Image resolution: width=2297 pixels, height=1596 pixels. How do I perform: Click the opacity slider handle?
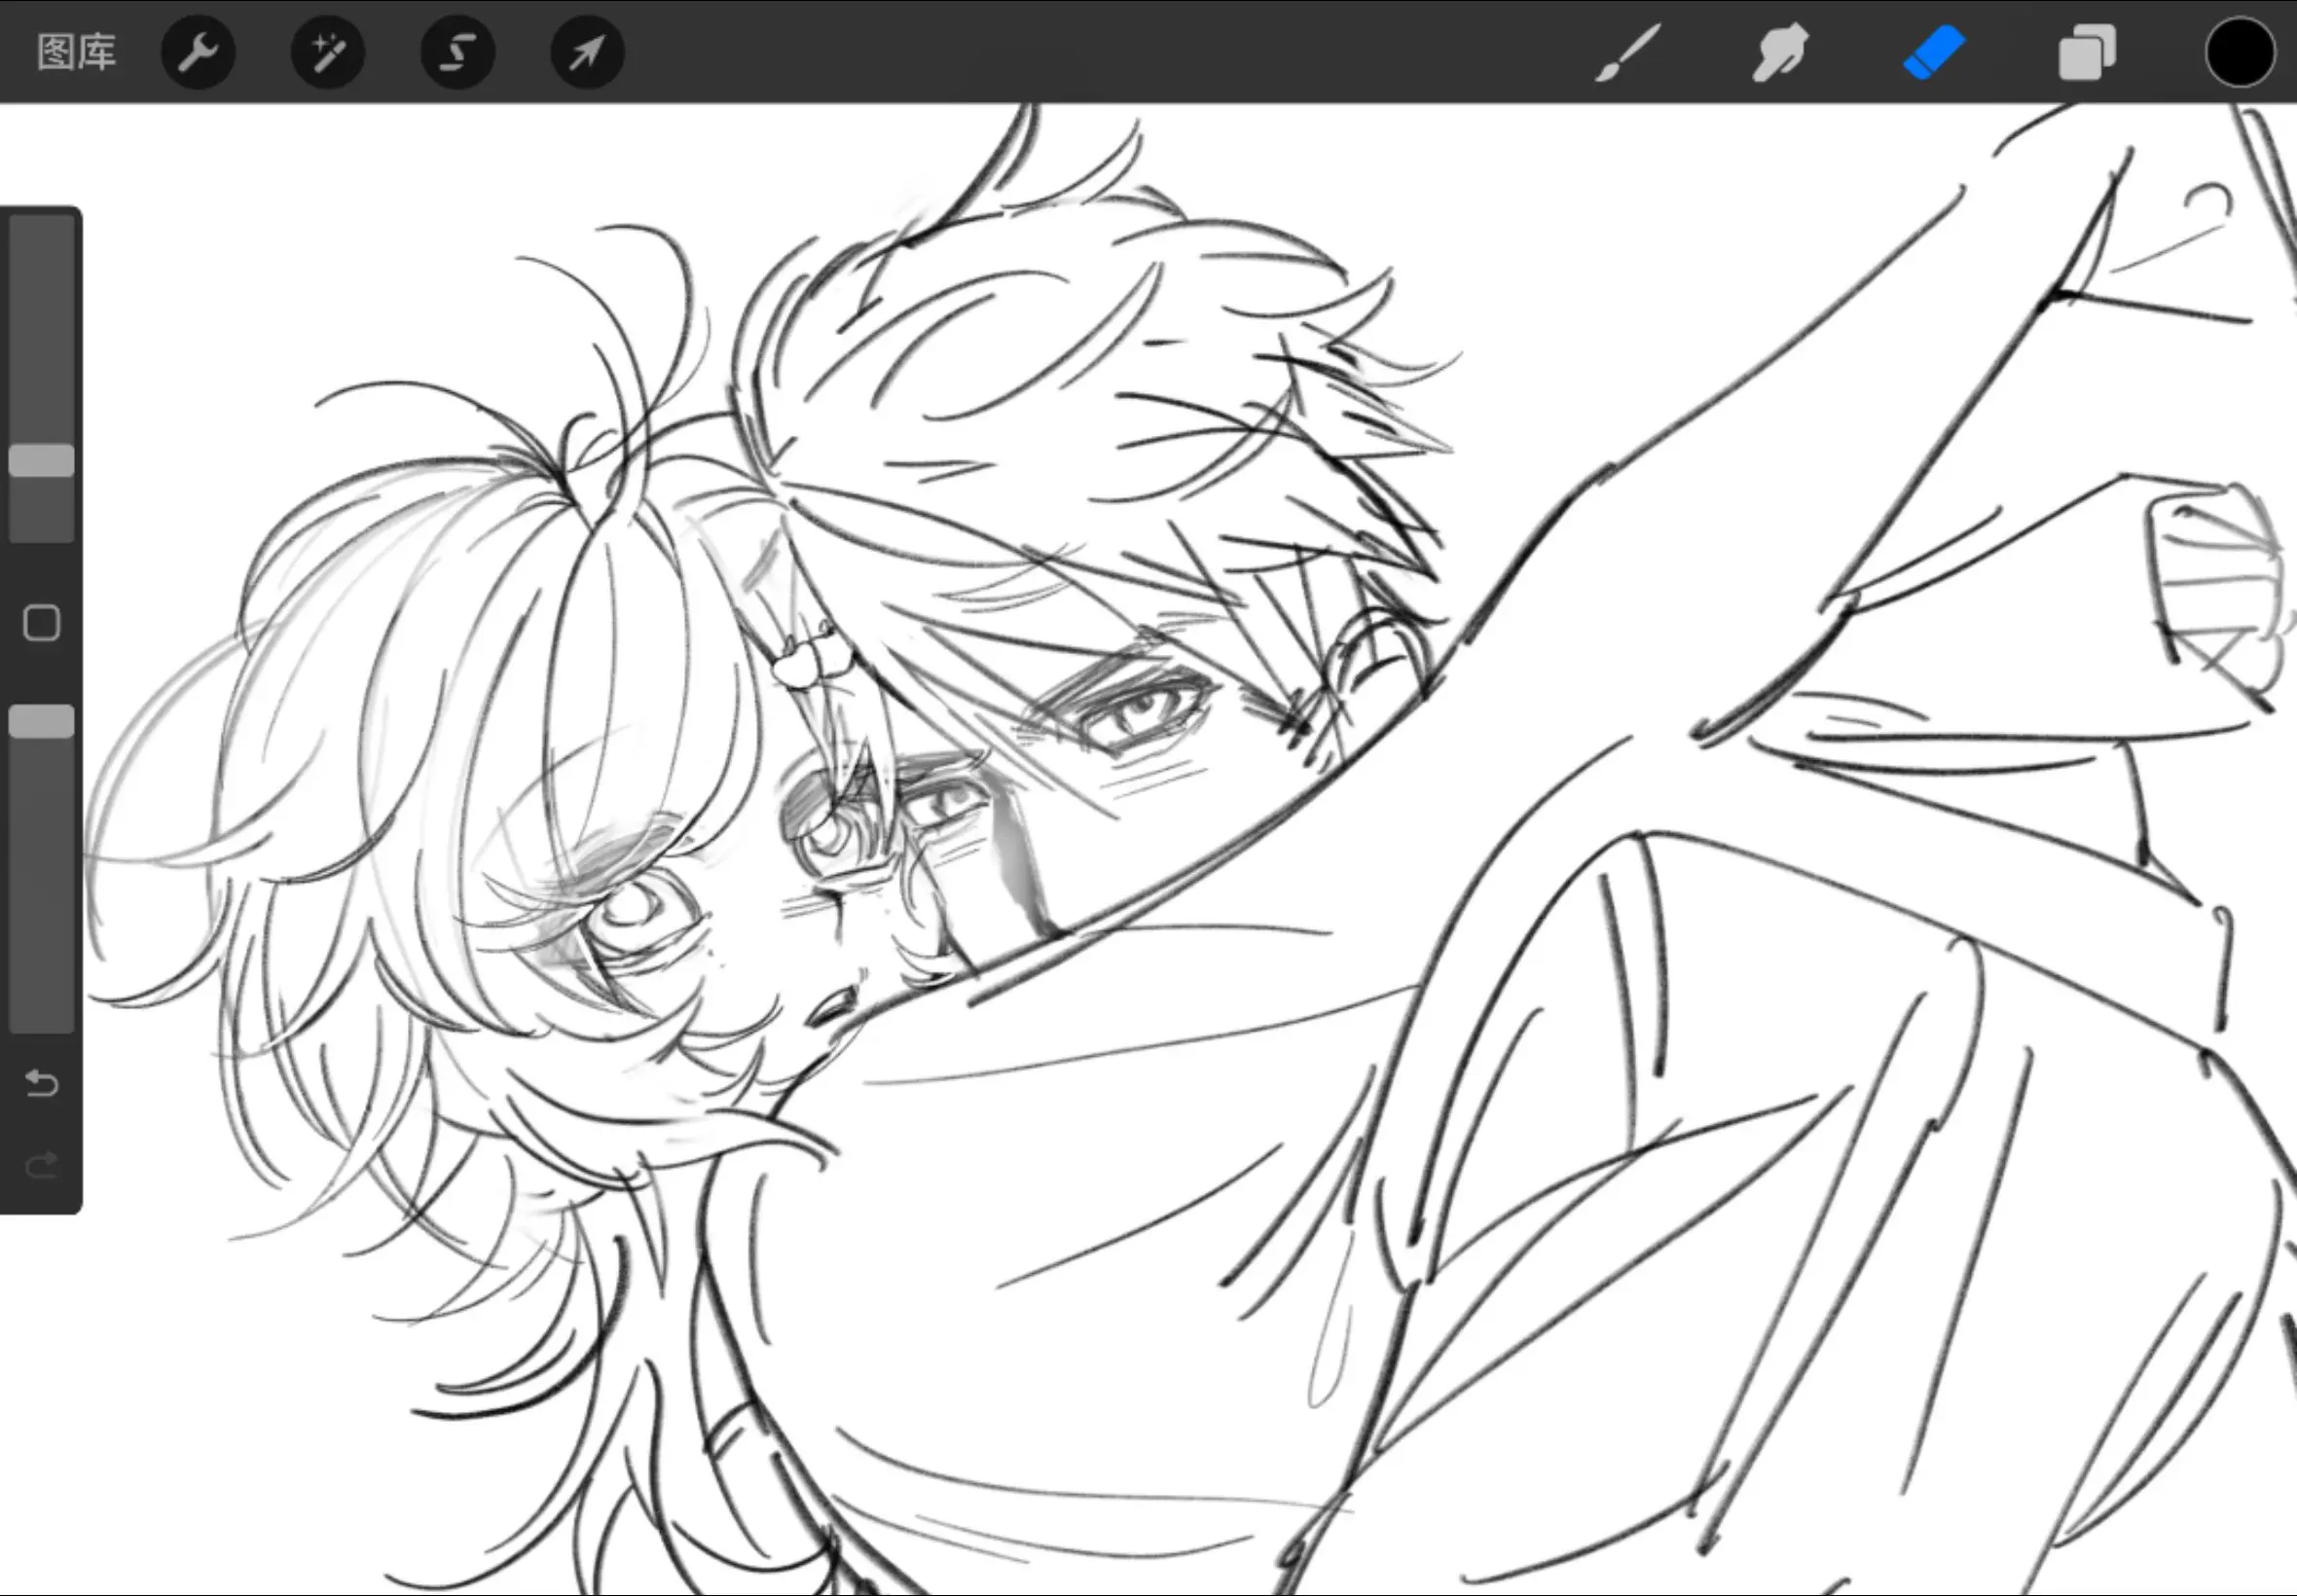coord(42,721)
